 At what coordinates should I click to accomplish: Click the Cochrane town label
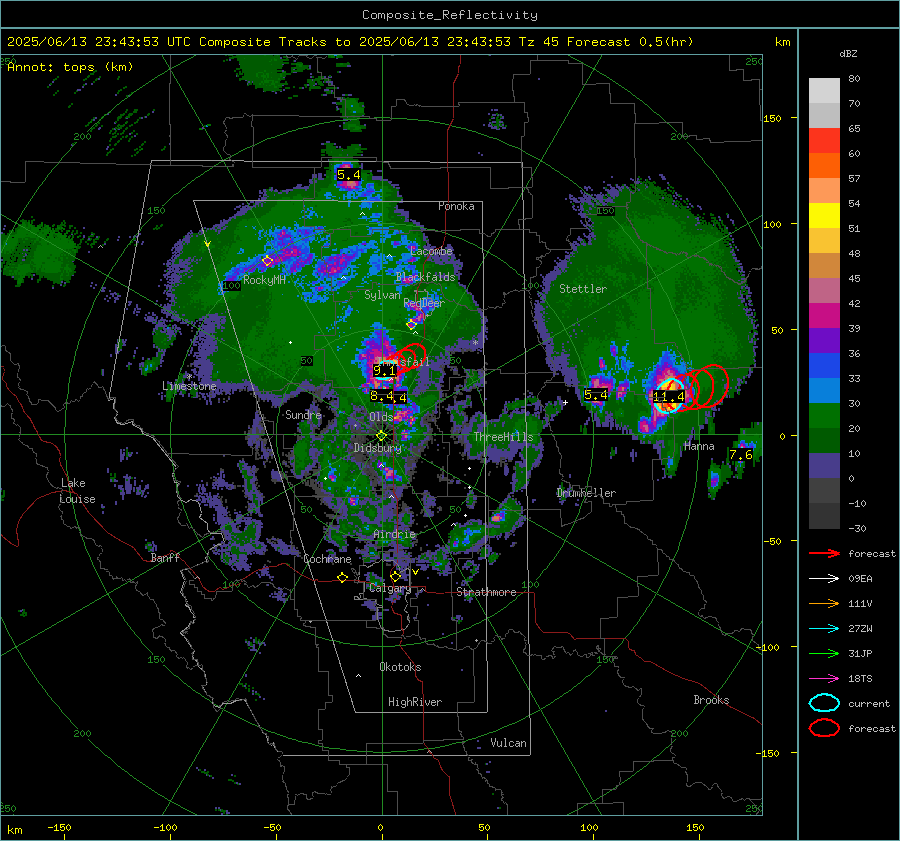[327, 559]
